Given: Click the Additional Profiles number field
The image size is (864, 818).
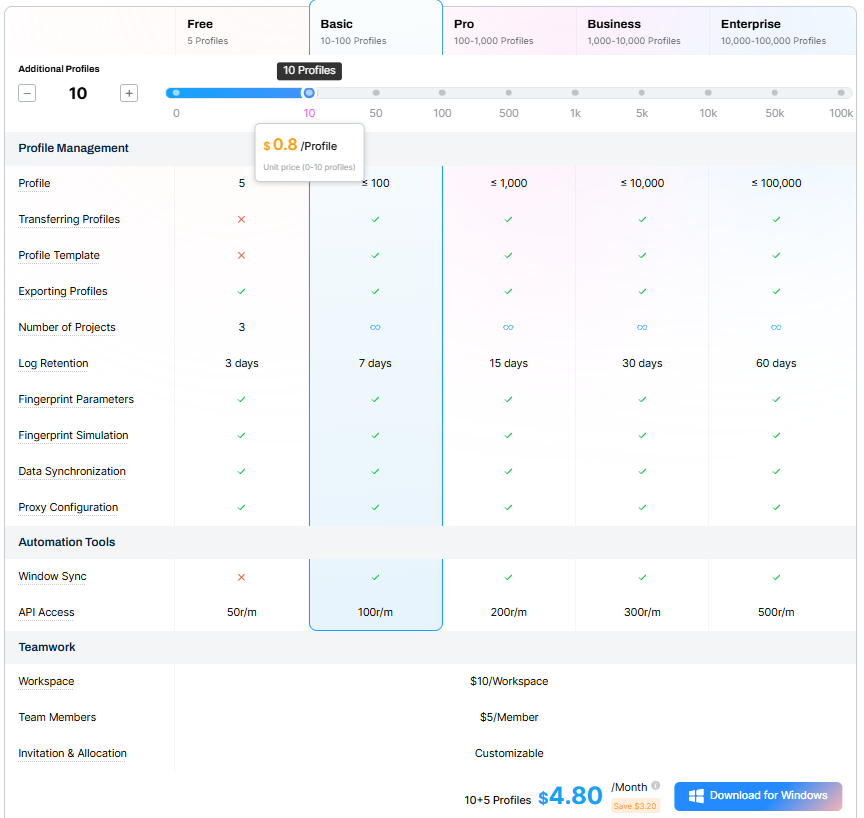Looking at the screenshot, I should [78, 93].
